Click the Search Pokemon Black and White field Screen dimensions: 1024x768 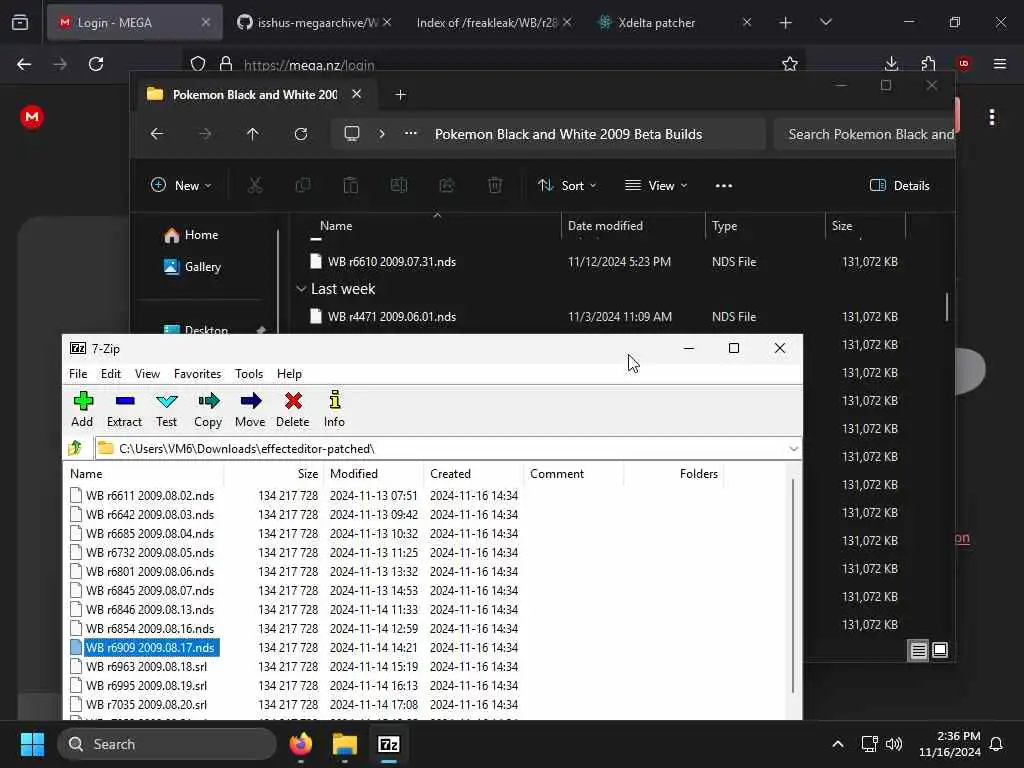865,134
